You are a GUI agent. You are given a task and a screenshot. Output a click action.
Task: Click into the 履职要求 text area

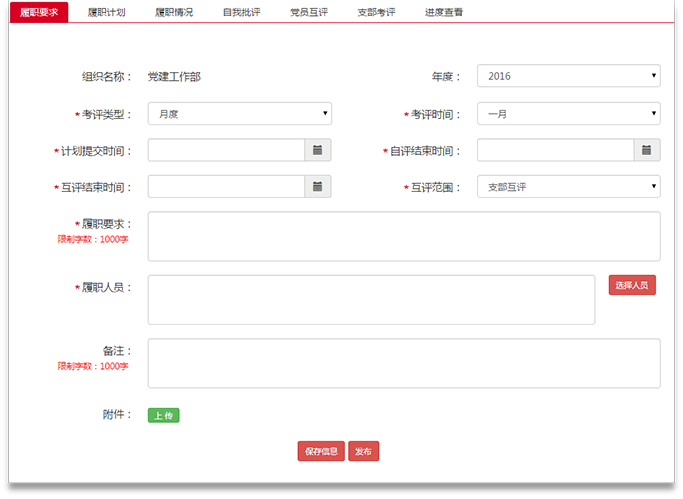(x=404, y=236)
